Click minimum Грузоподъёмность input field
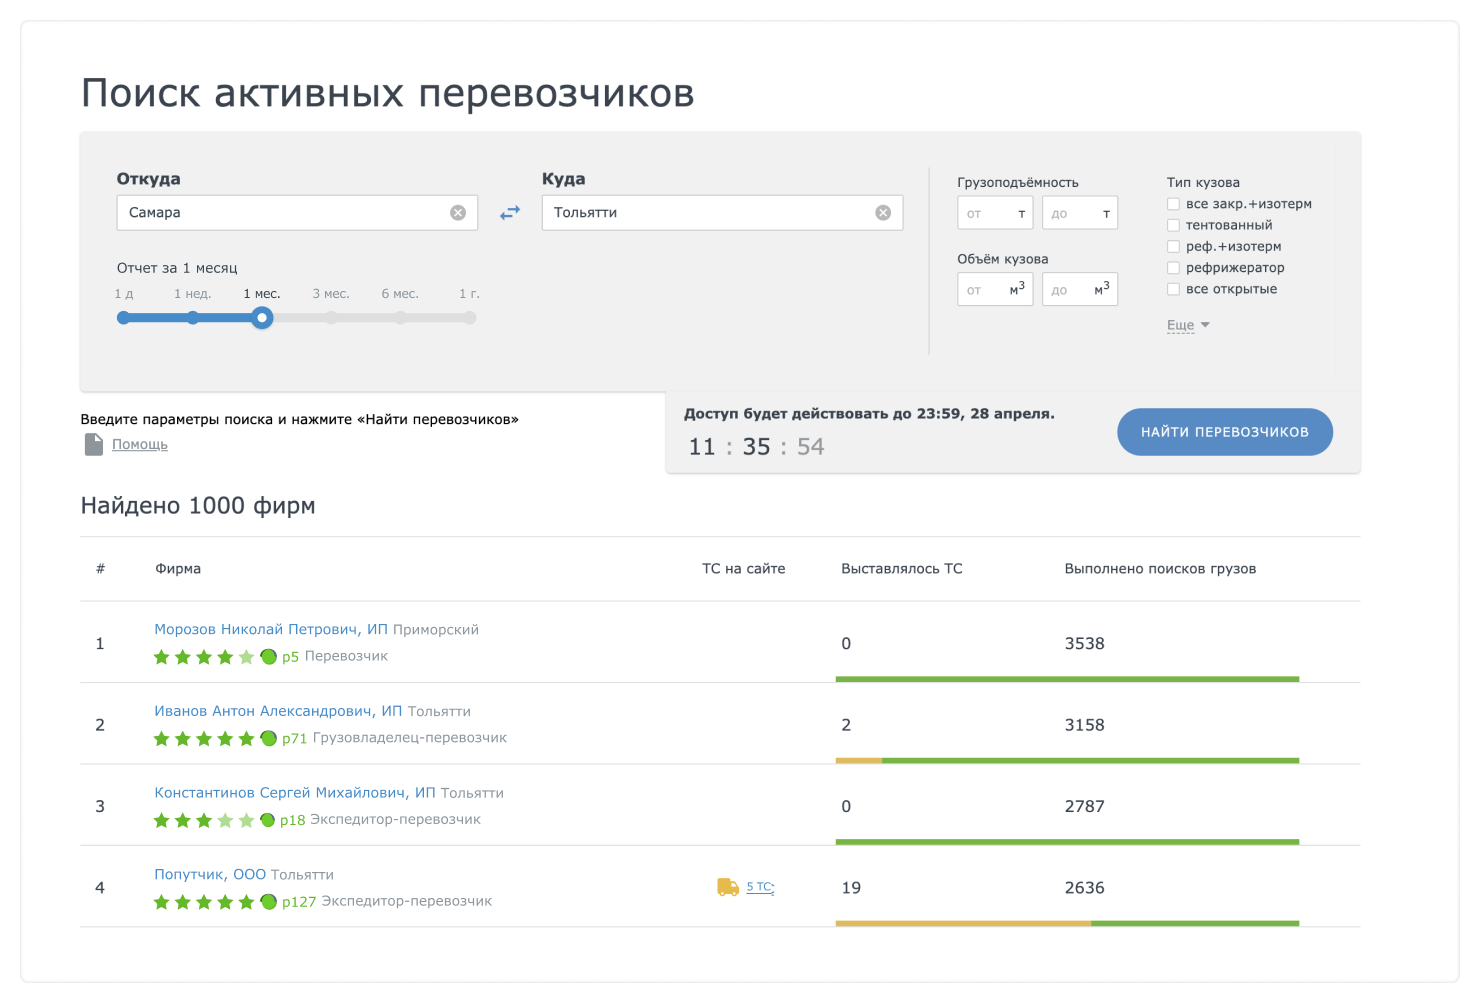Screen dimensions: 1480x1003 (x=993, y=213)
